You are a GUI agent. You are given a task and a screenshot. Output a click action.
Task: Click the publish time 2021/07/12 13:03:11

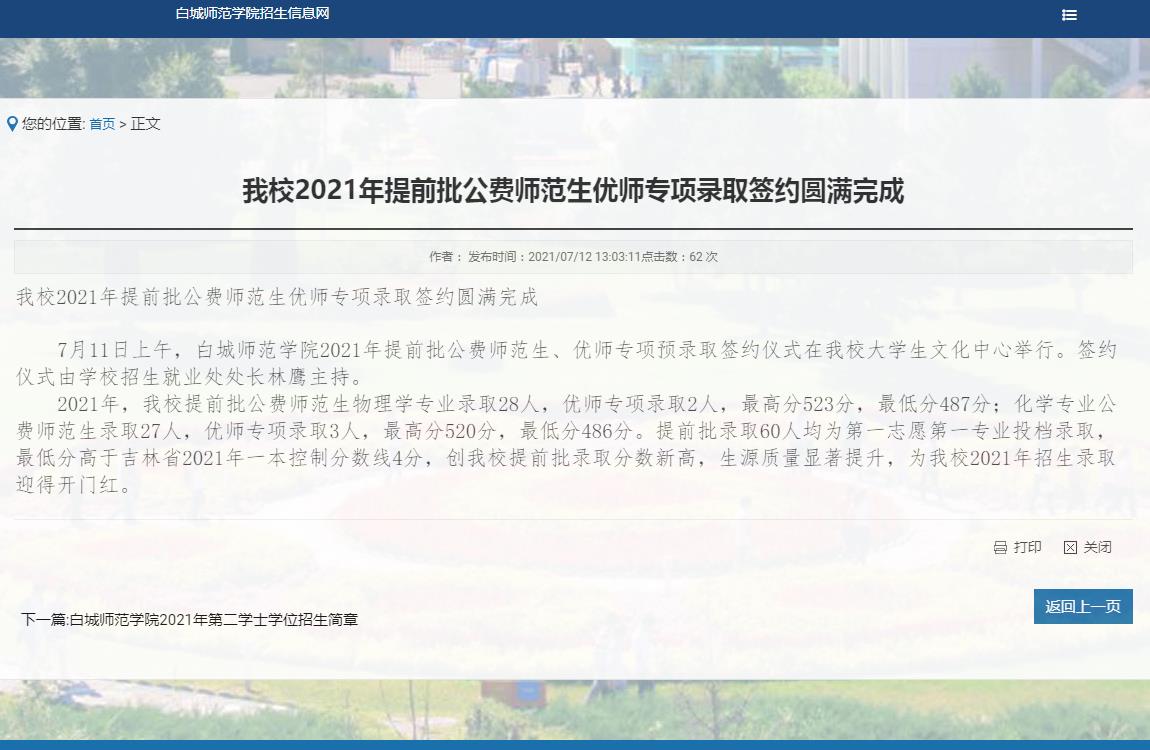pyautogui.click(x=585, y=257)
